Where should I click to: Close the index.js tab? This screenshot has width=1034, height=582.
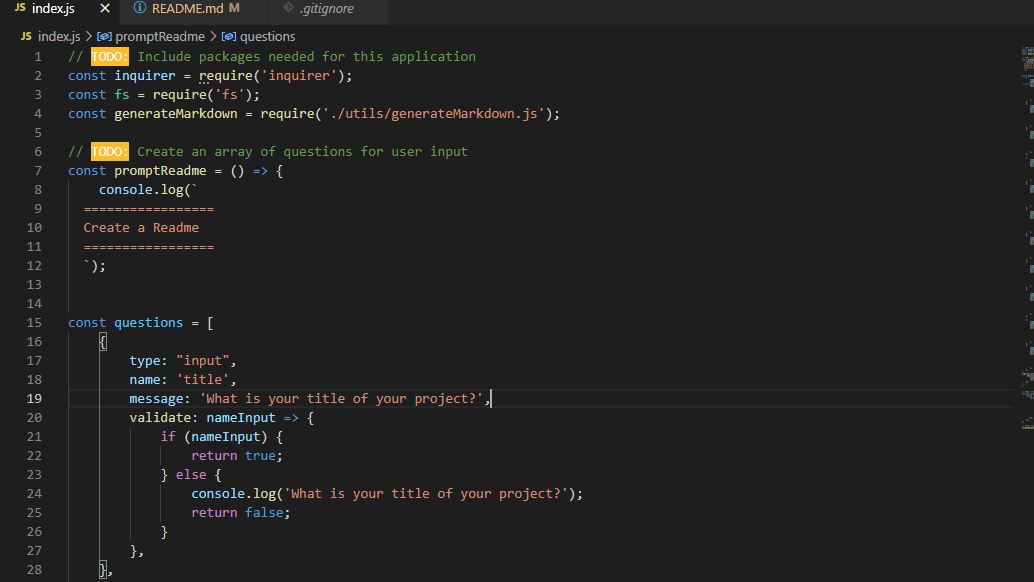(104, 9)
